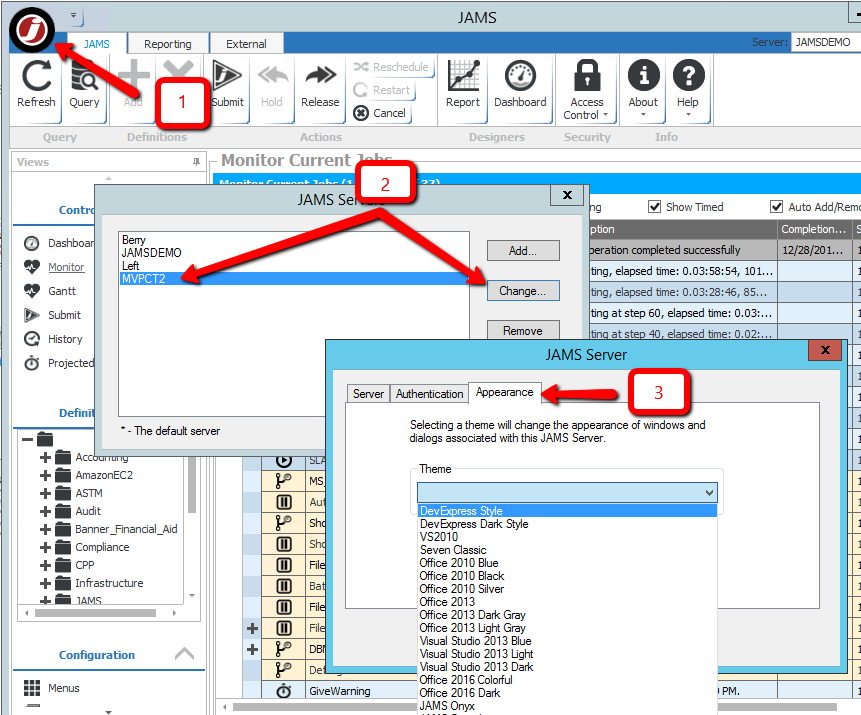The height and width of the screenshot is (715, 861).
Task: Open the Server tab in JAMS Server dialog
Action: point(368,394)
